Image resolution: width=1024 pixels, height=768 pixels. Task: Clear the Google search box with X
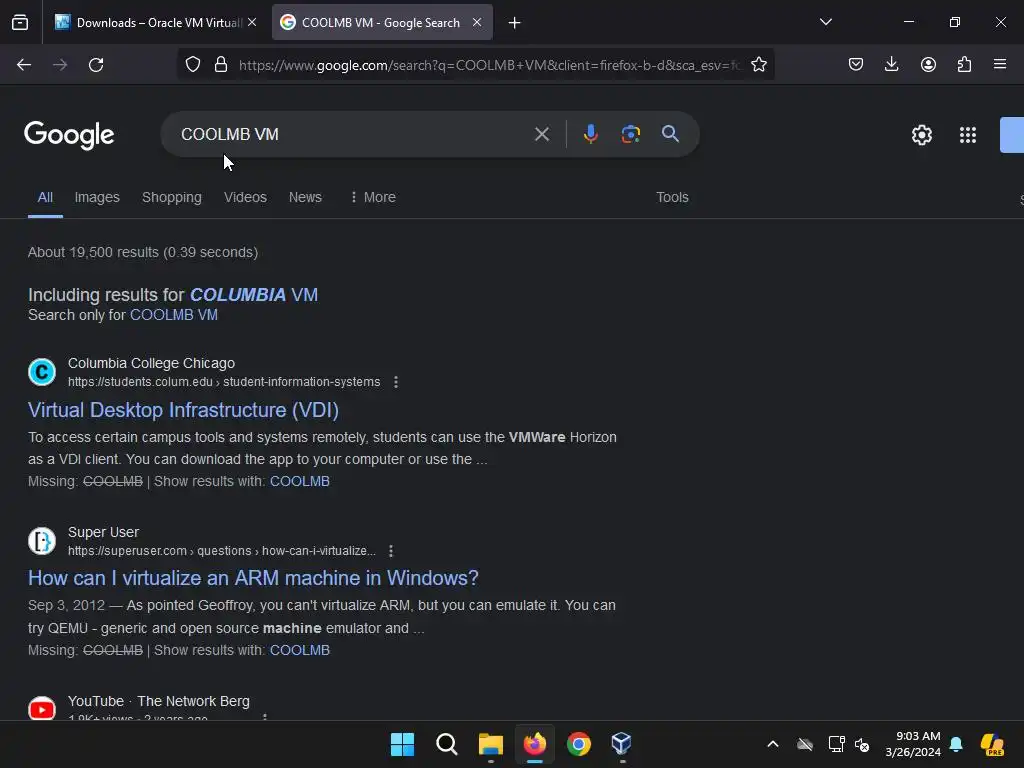(541, 134)
